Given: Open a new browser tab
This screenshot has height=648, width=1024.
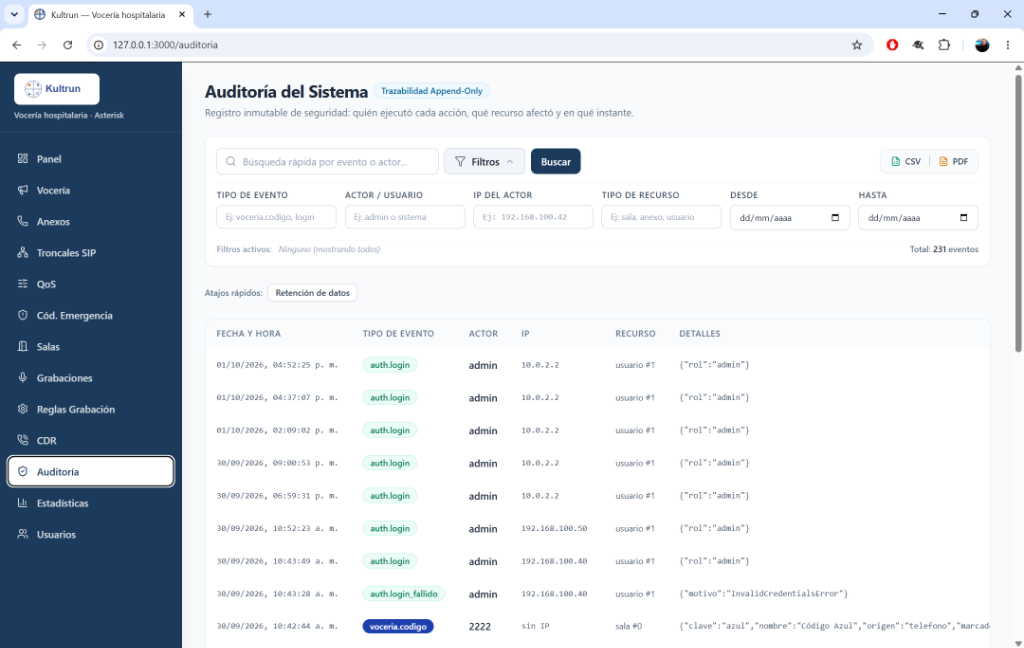Looking at the screenshot, I should (x=207, y=14).
